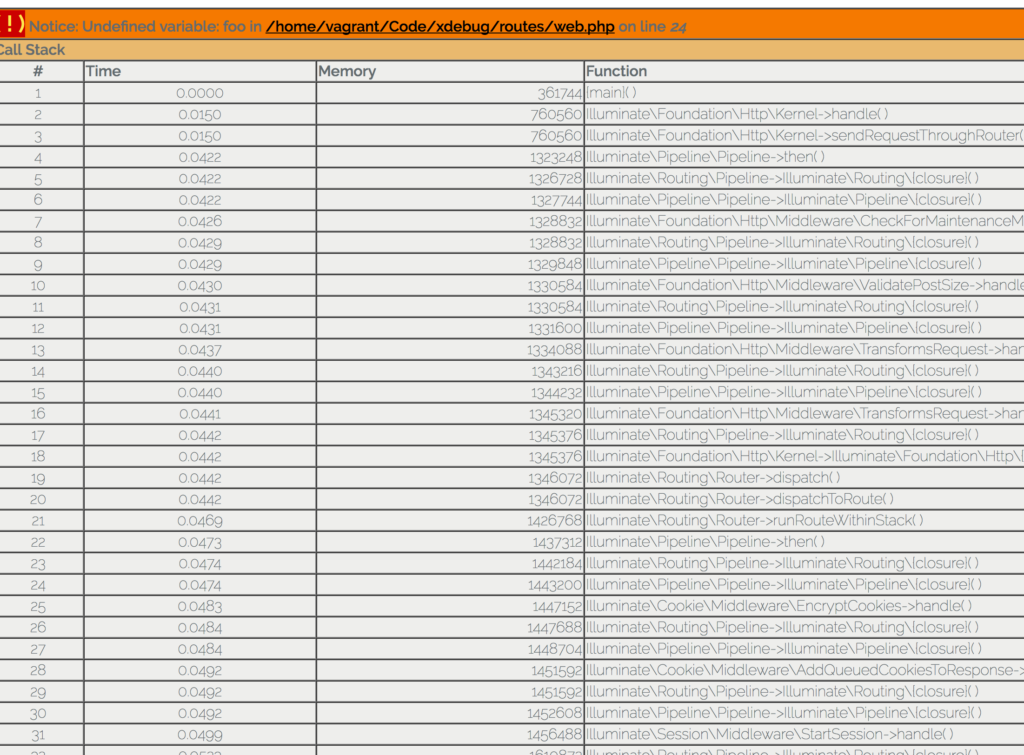The width and height of the screenshot is (1024, 755).
Task: Click memory value 1326728
Action: [x=556, y=179]
